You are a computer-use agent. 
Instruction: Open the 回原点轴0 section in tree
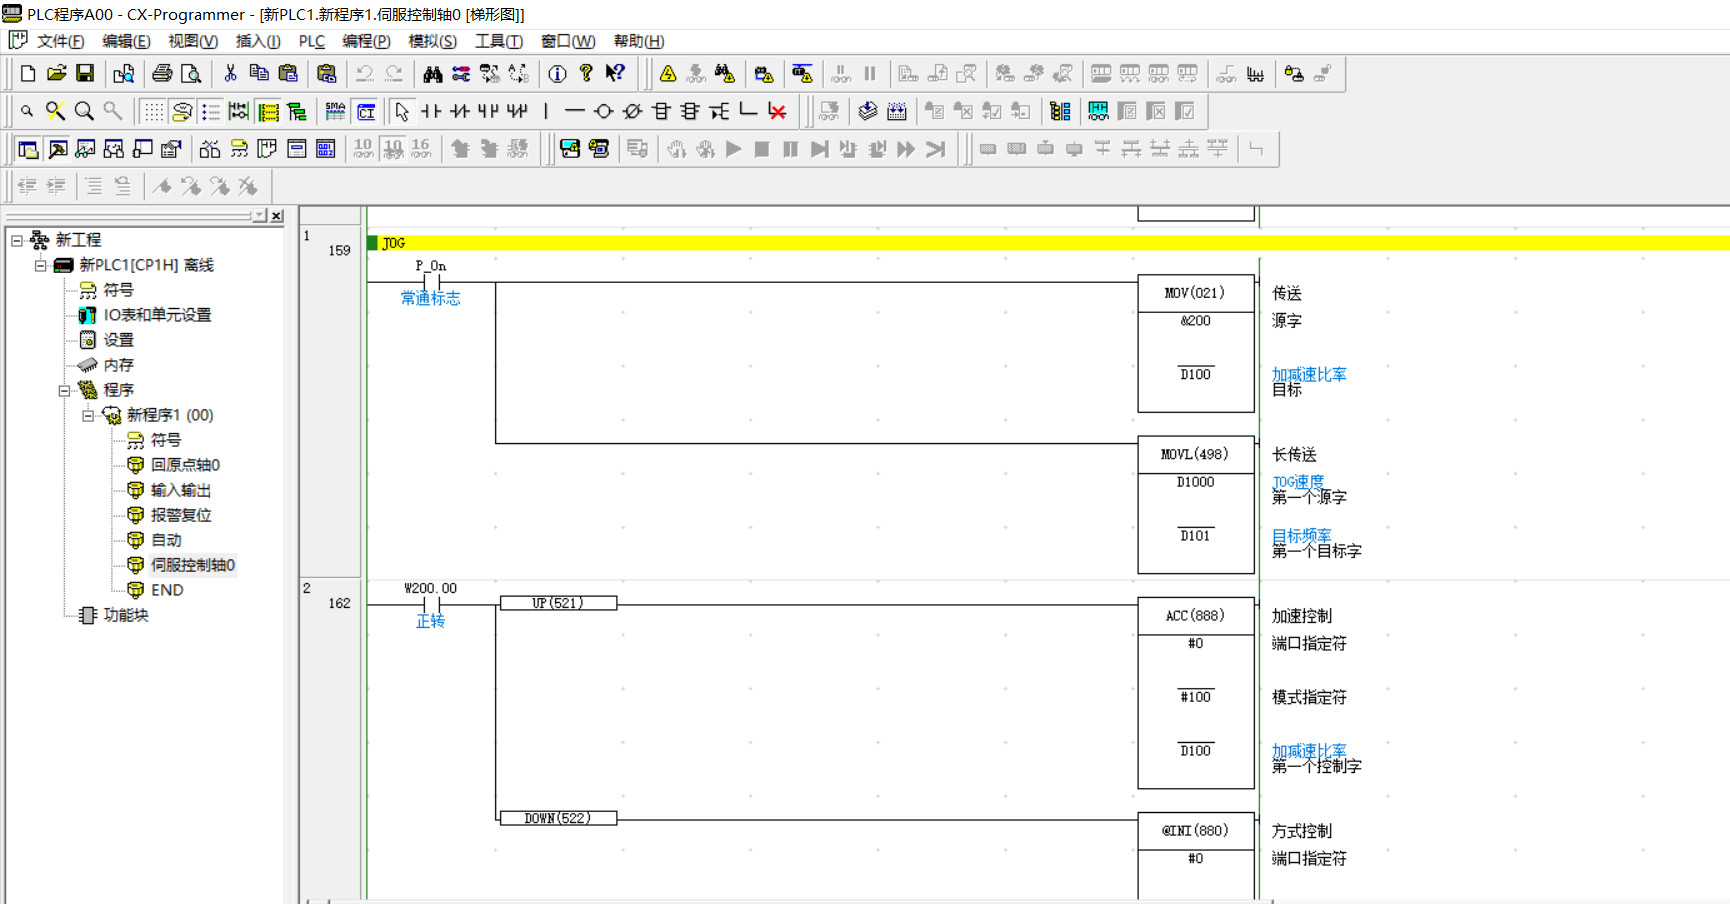(185, 465)
